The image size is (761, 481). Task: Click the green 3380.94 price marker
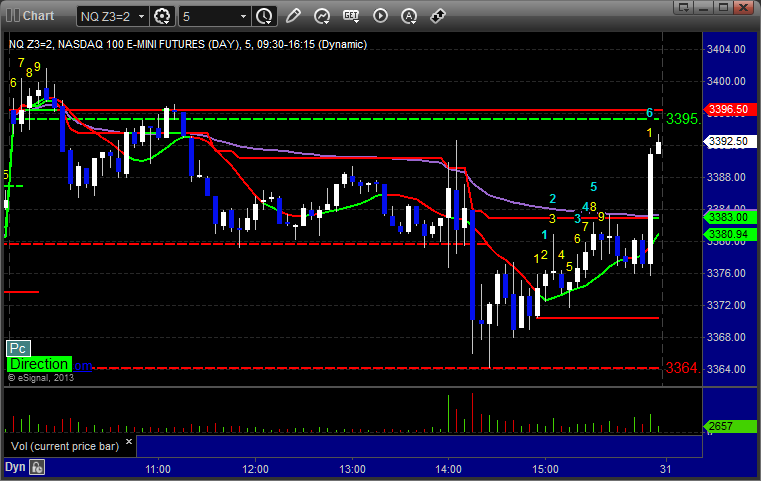[729, 234]
